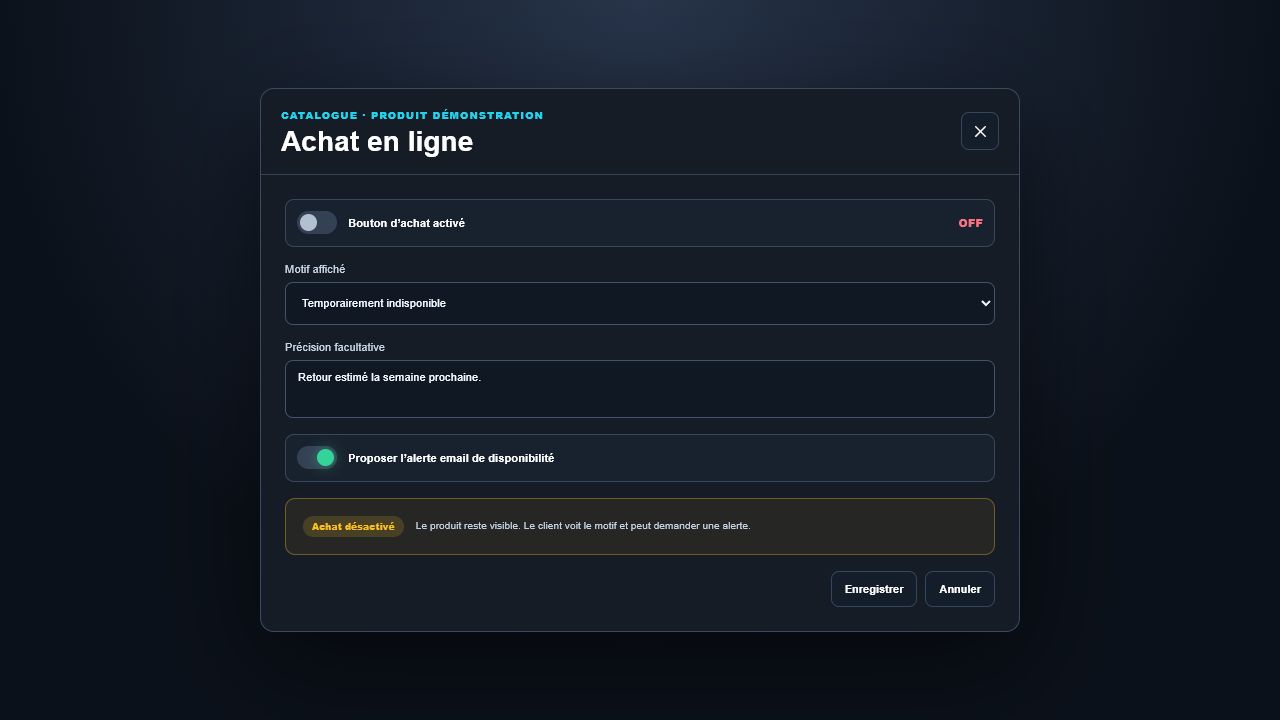Screen dimensions: 1280x720
Task: Save changes with the Enregistrer button
Action: pos(874,589)
